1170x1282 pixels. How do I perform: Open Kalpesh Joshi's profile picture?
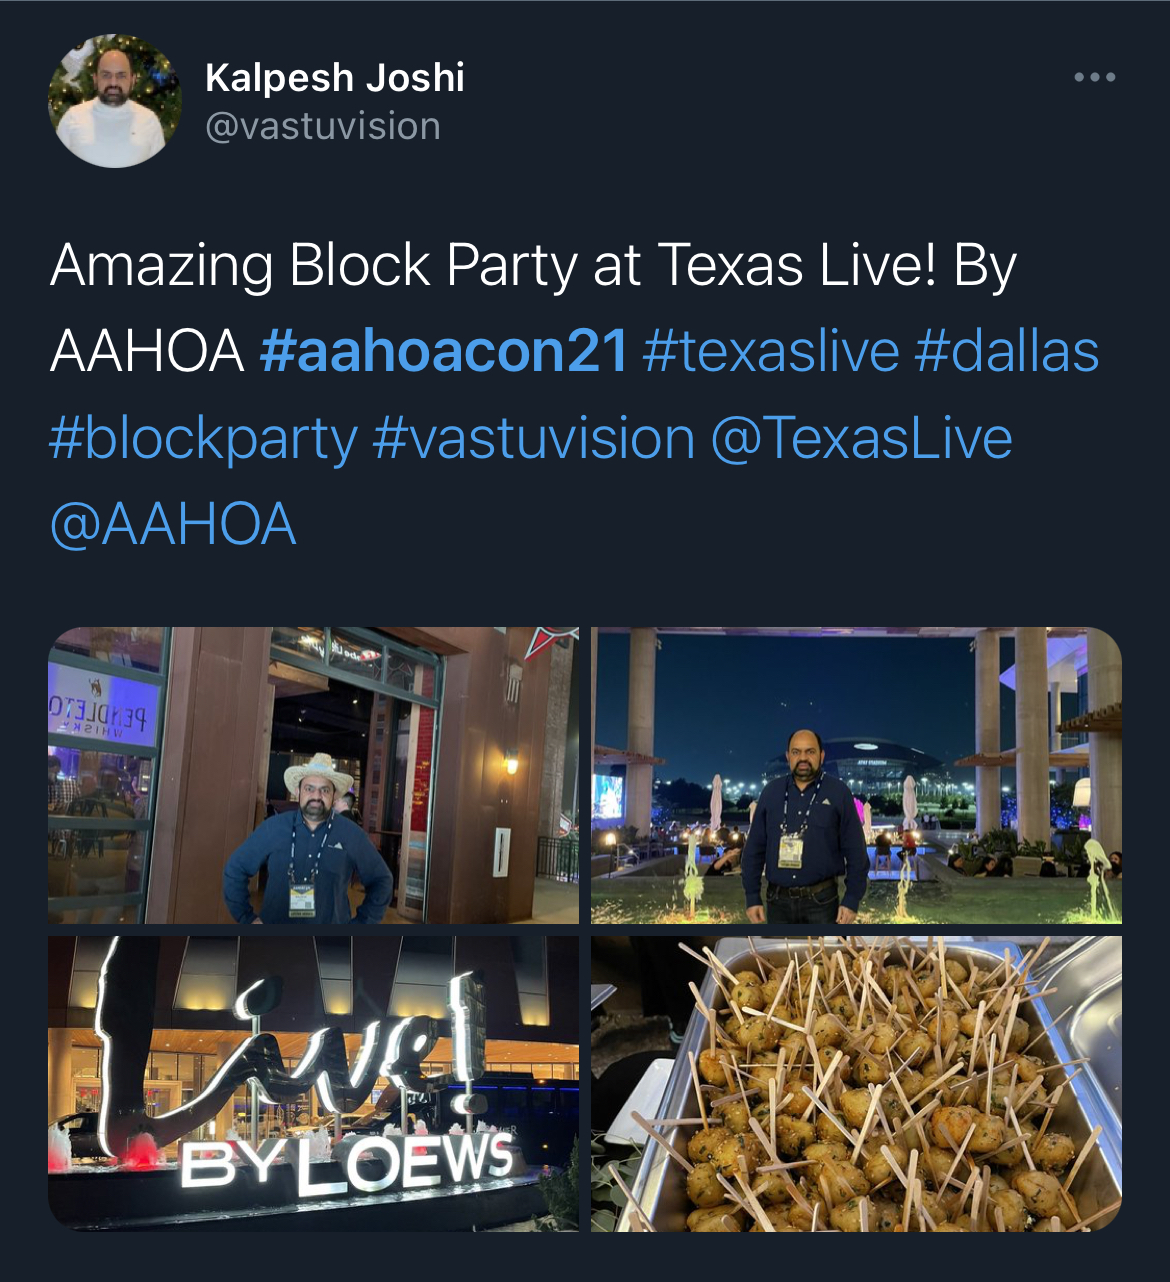(115, 101)
